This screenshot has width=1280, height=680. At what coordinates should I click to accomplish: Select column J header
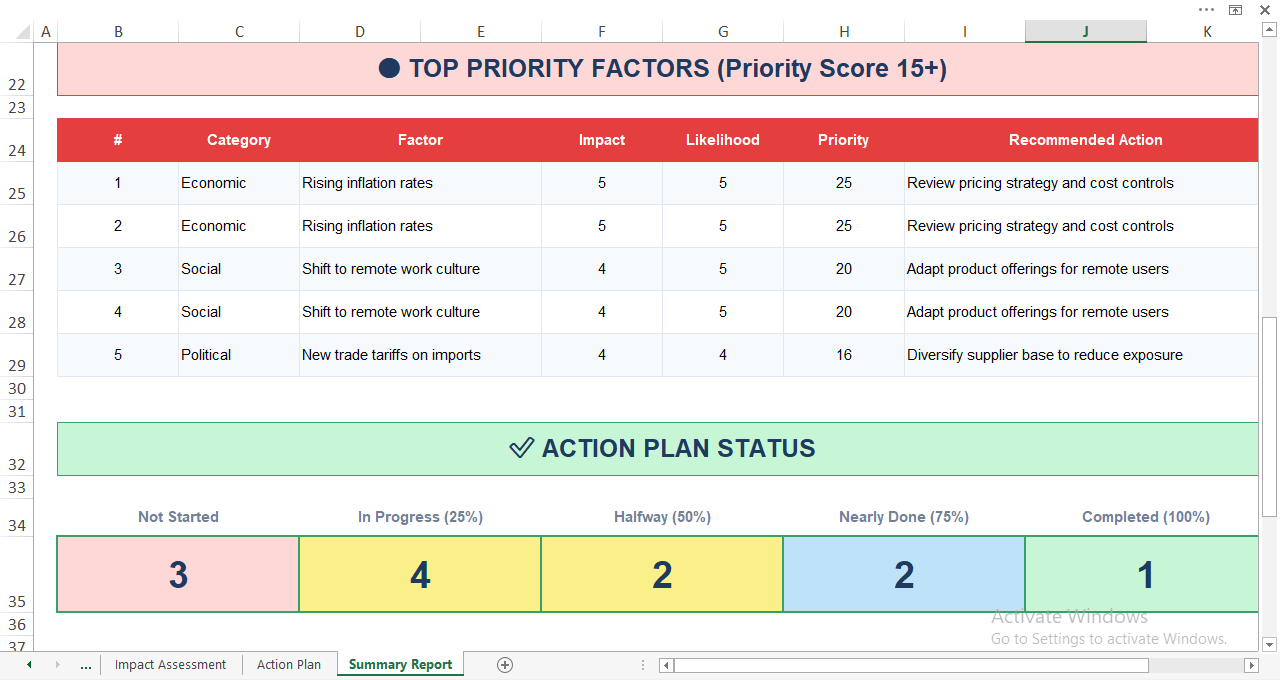1086,32
